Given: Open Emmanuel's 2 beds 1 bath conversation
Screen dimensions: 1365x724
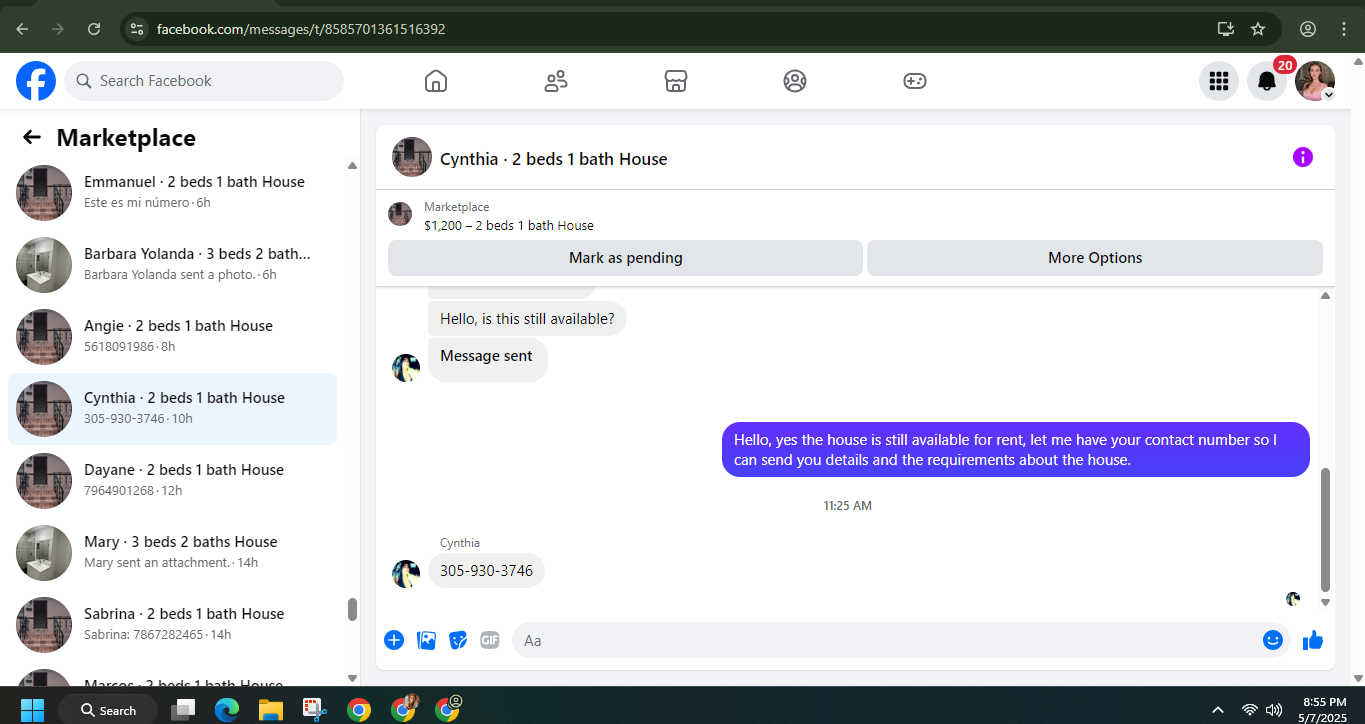Looking at the screenshot, I should [172, 193].
